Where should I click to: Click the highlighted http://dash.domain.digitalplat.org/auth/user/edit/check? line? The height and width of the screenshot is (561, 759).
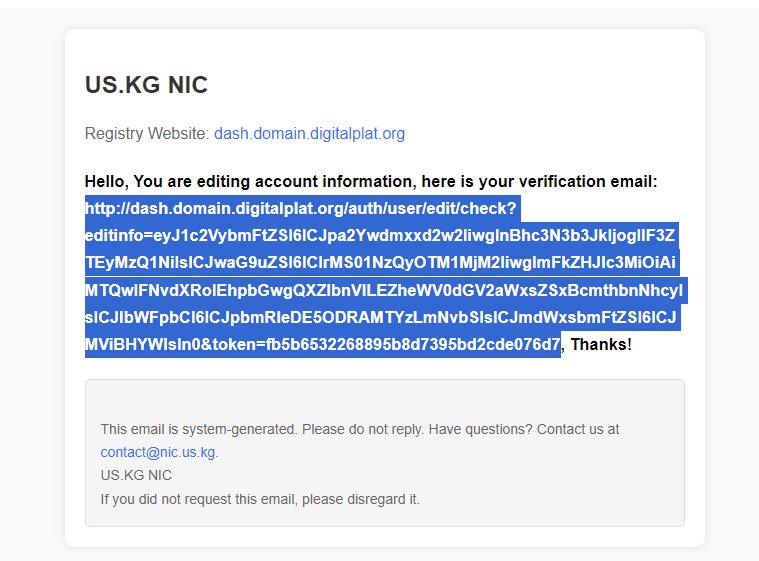[x=301, y=208]
